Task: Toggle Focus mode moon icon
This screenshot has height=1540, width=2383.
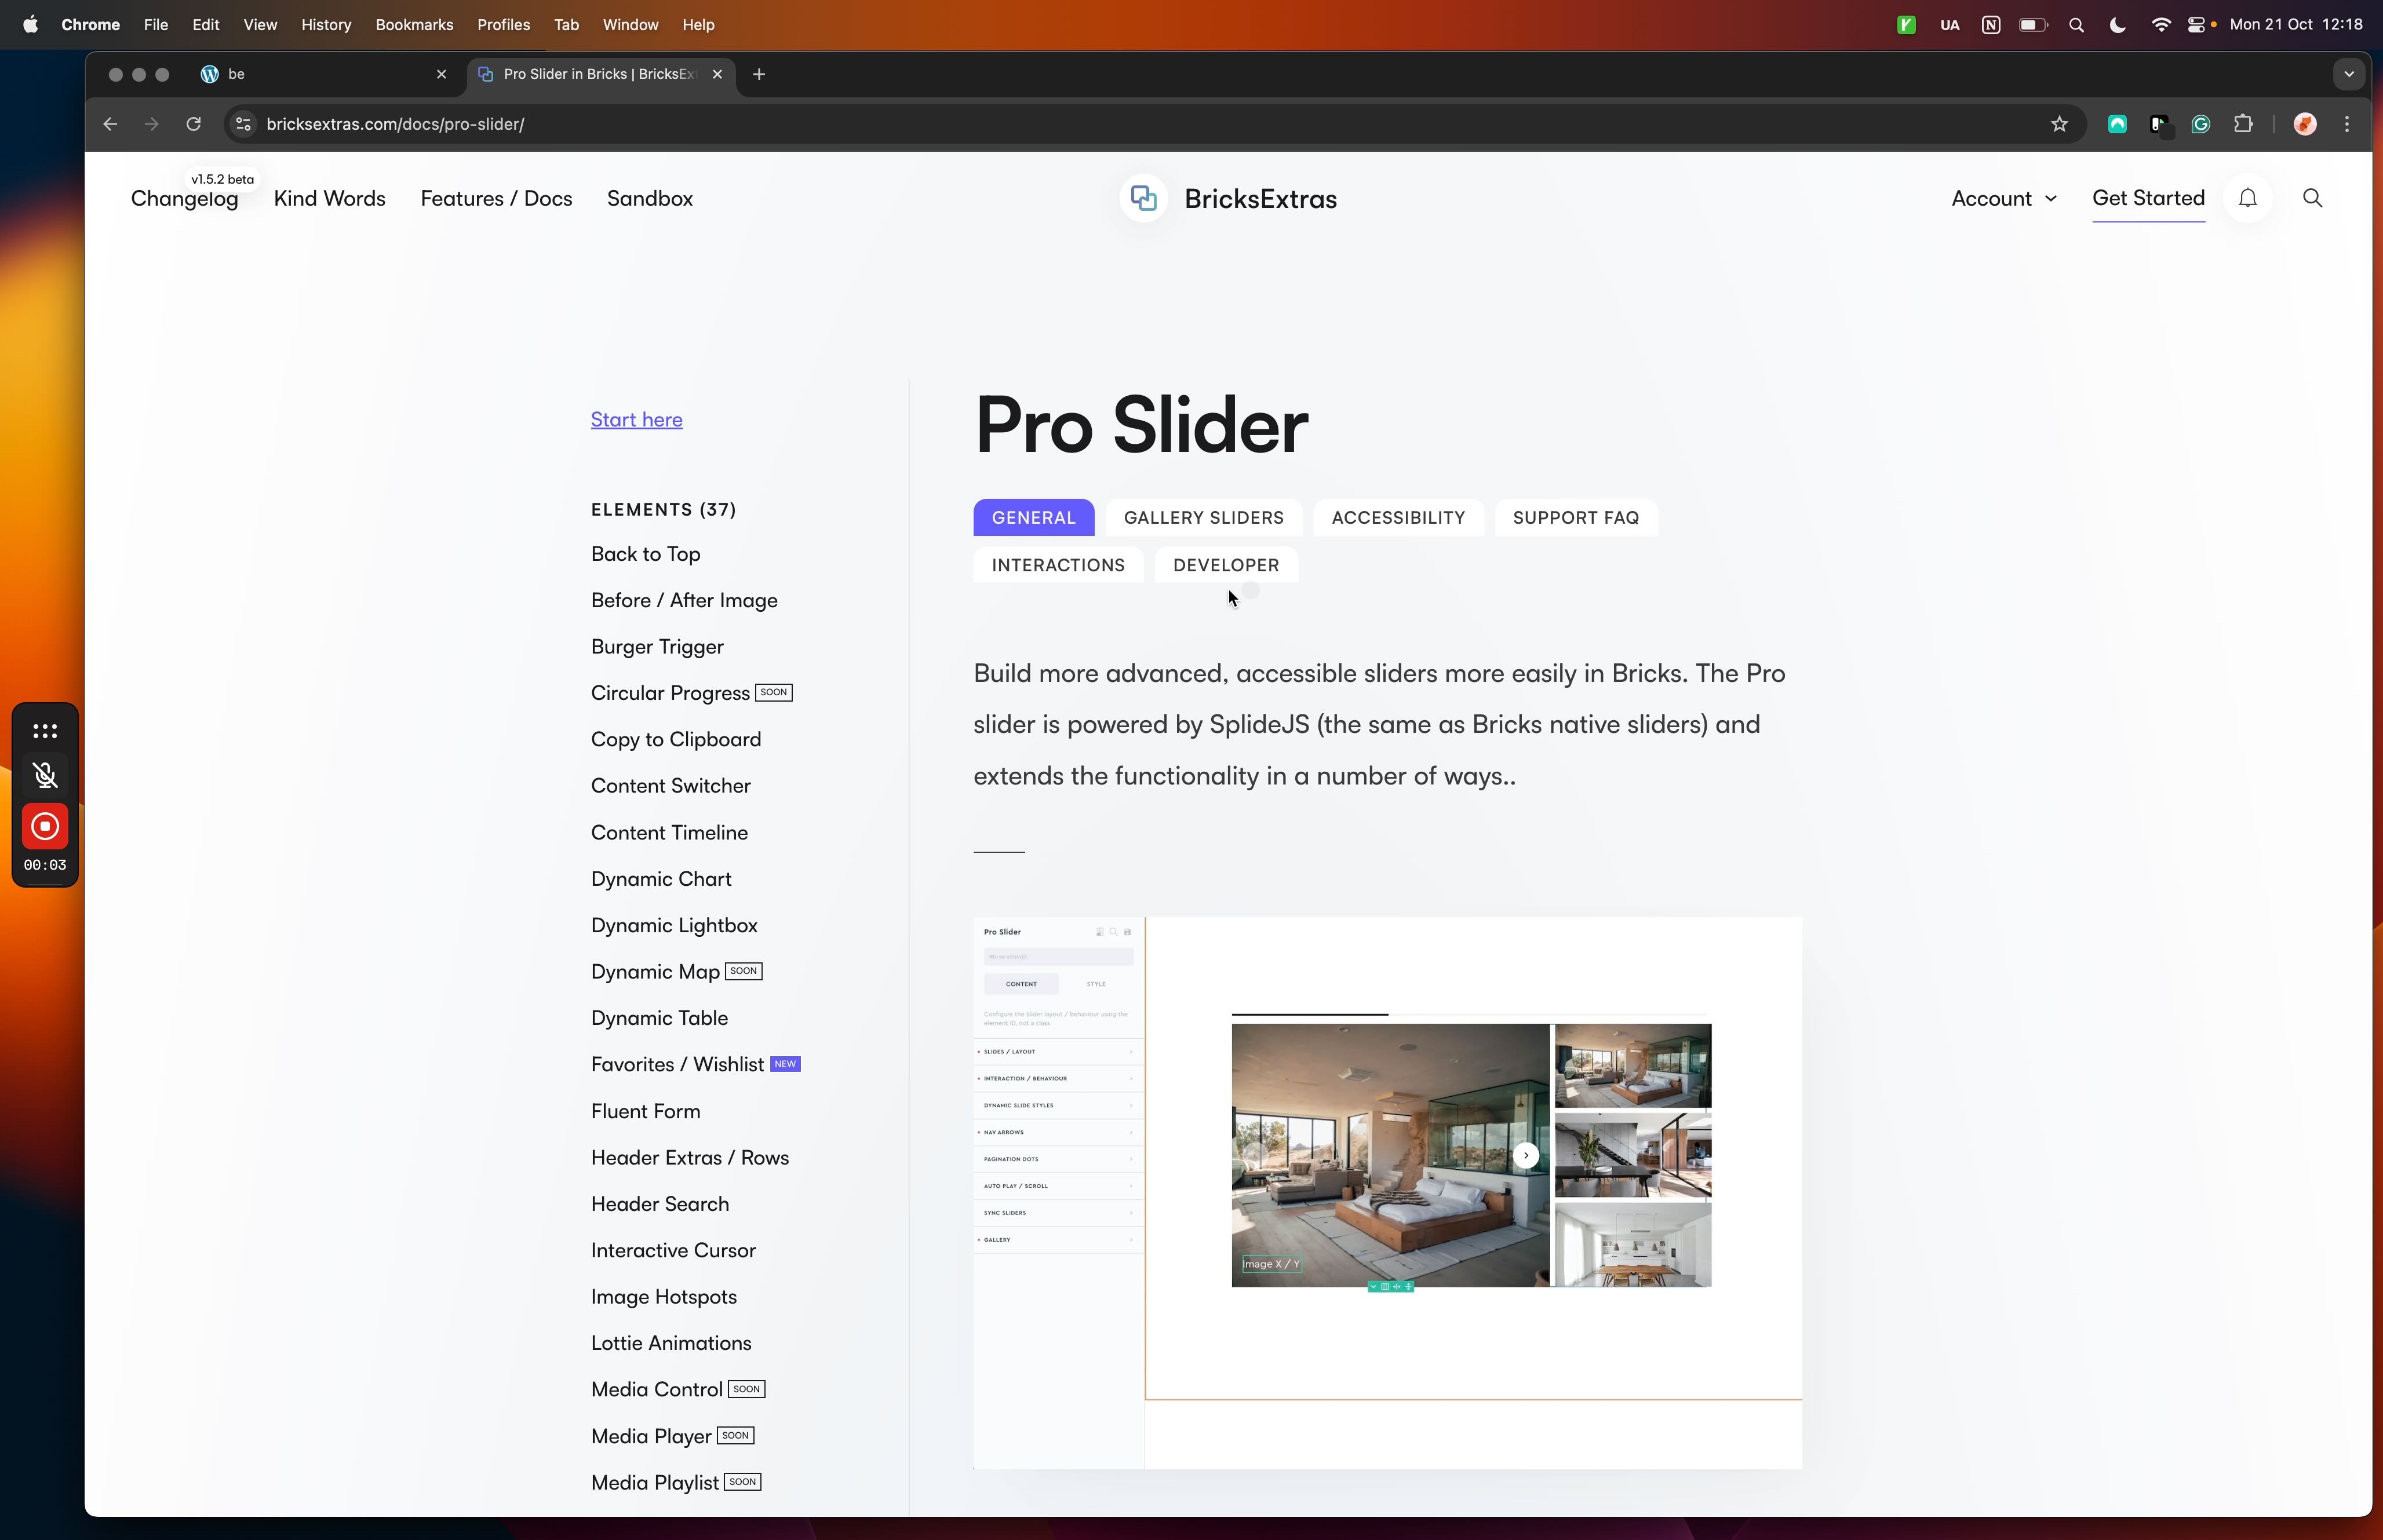Action: (x=2117, y=25)
